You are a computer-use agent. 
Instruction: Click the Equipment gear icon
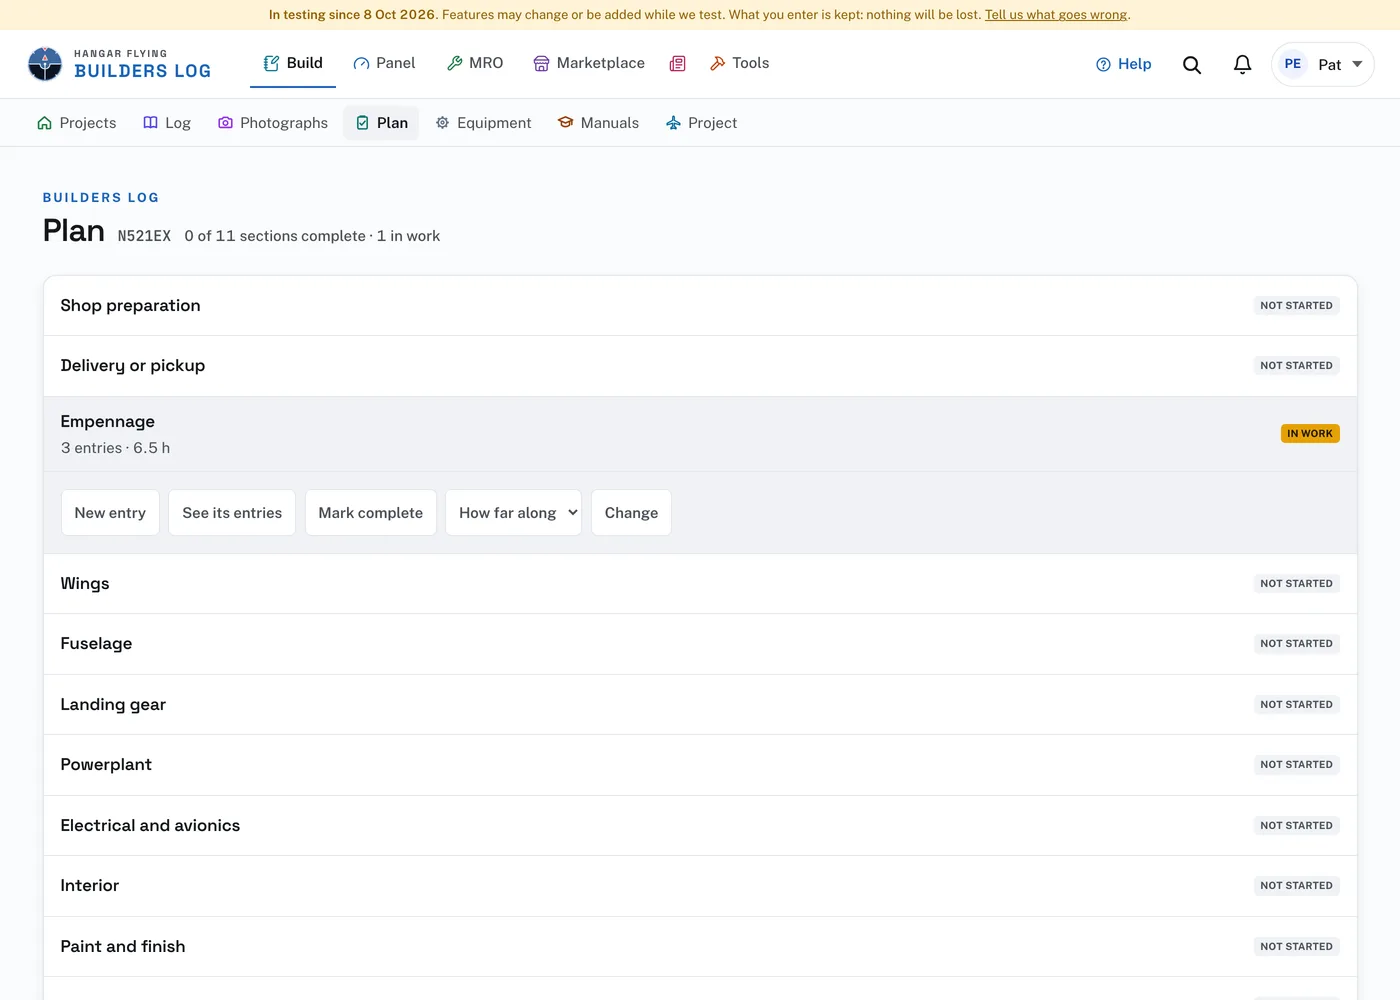(x=442, y=123)
